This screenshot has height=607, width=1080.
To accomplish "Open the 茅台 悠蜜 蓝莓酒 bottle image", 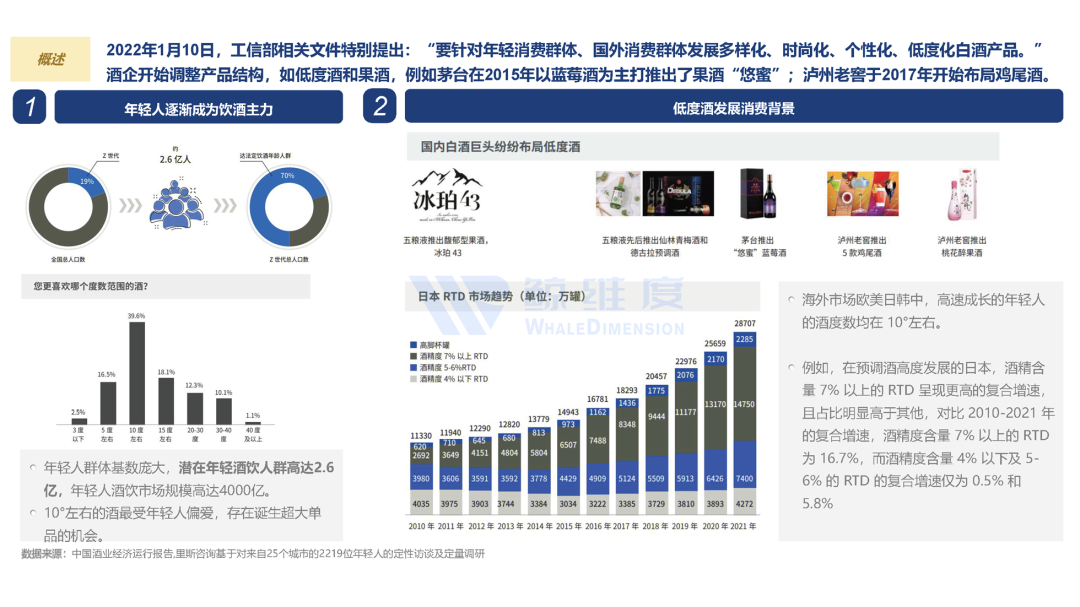I will [x=758, y=194].
